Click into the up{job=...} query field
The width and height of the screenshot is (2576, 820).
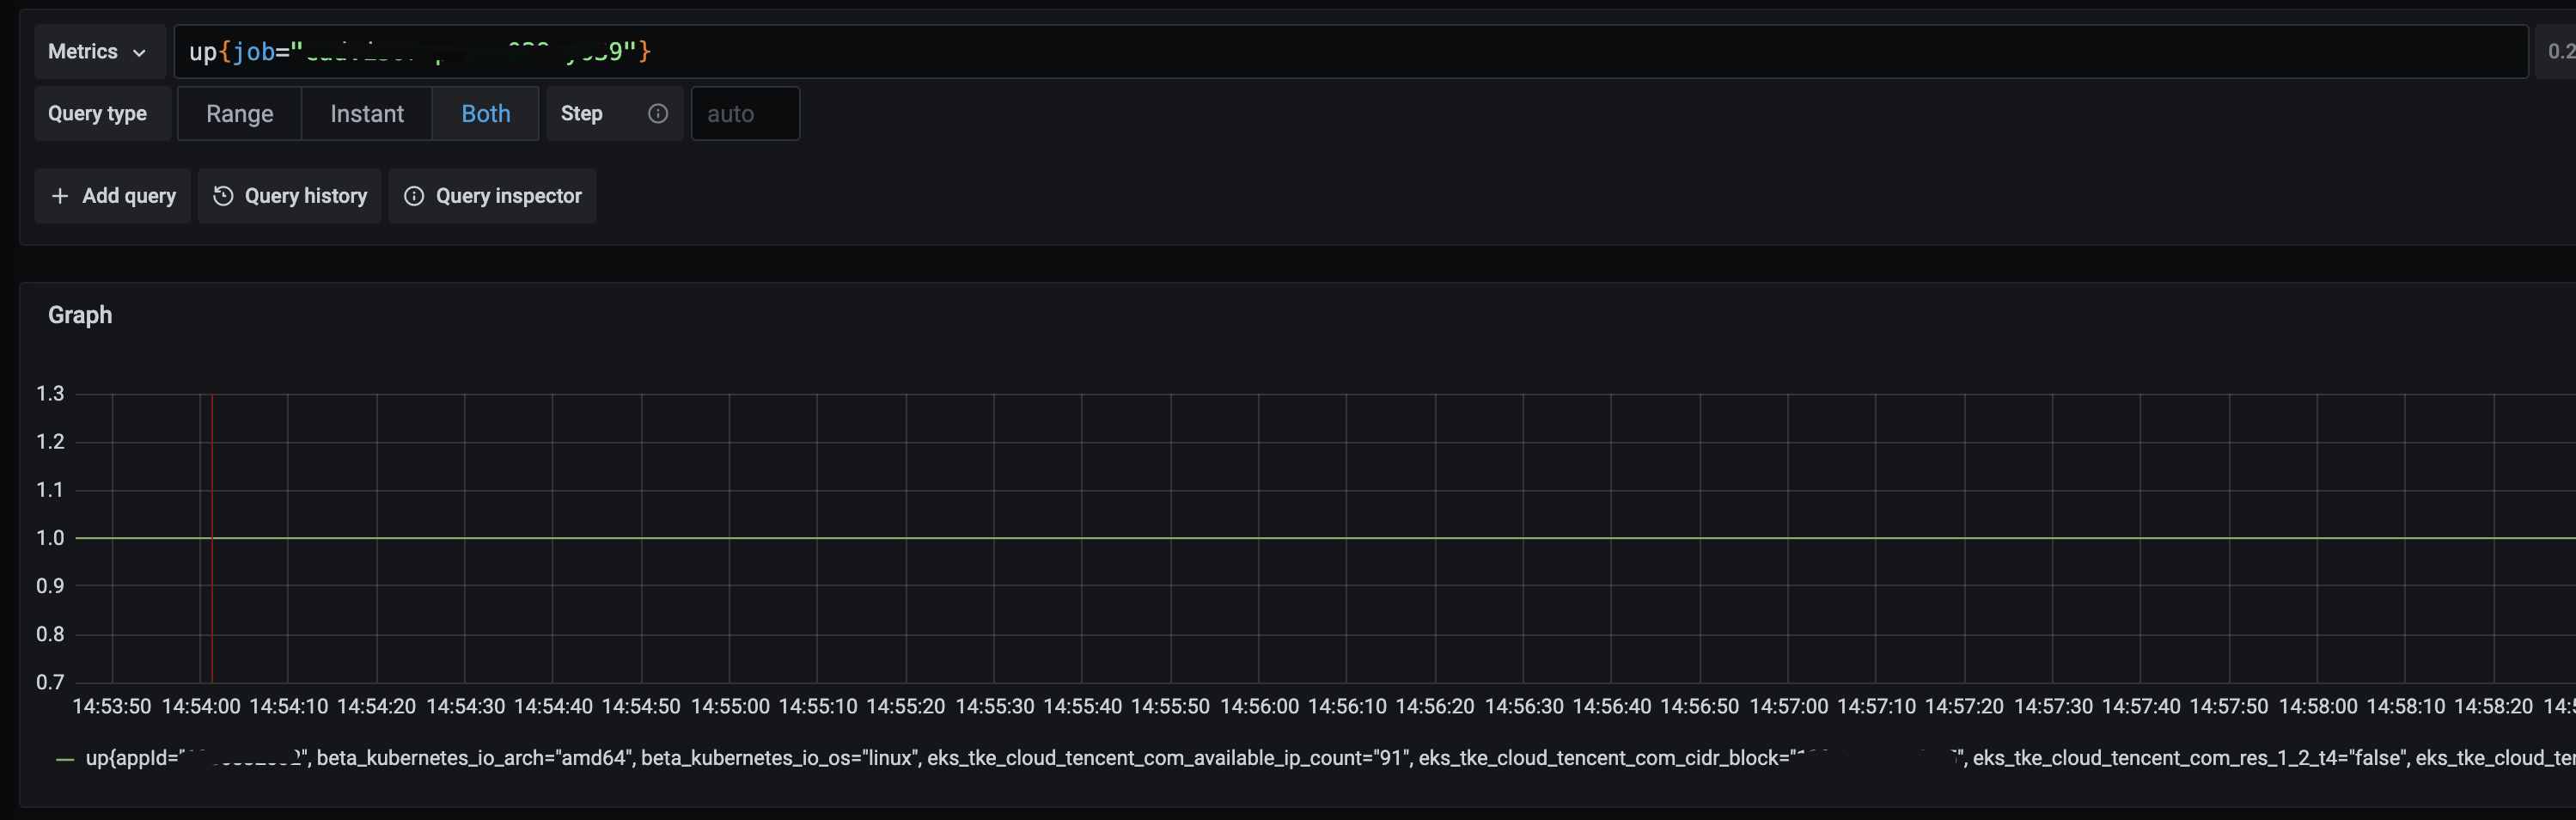tap(1350, 51)
